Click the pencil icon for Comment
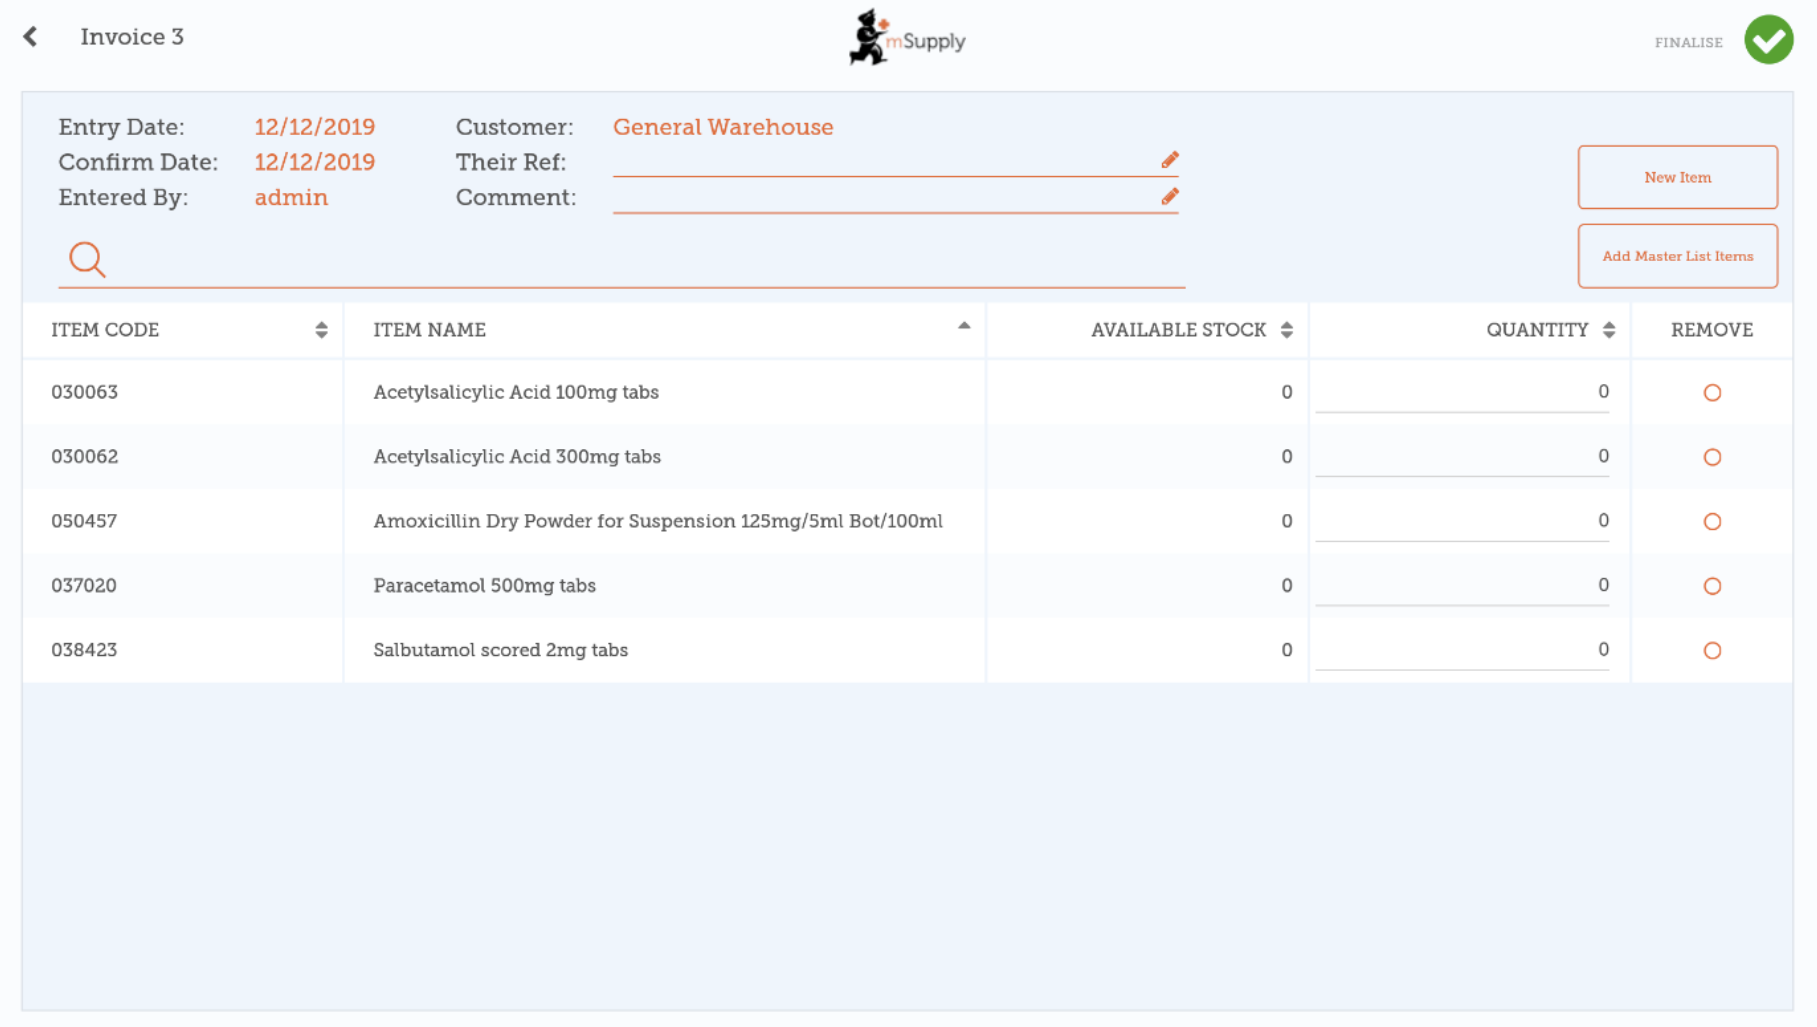 click(1169, 196)
